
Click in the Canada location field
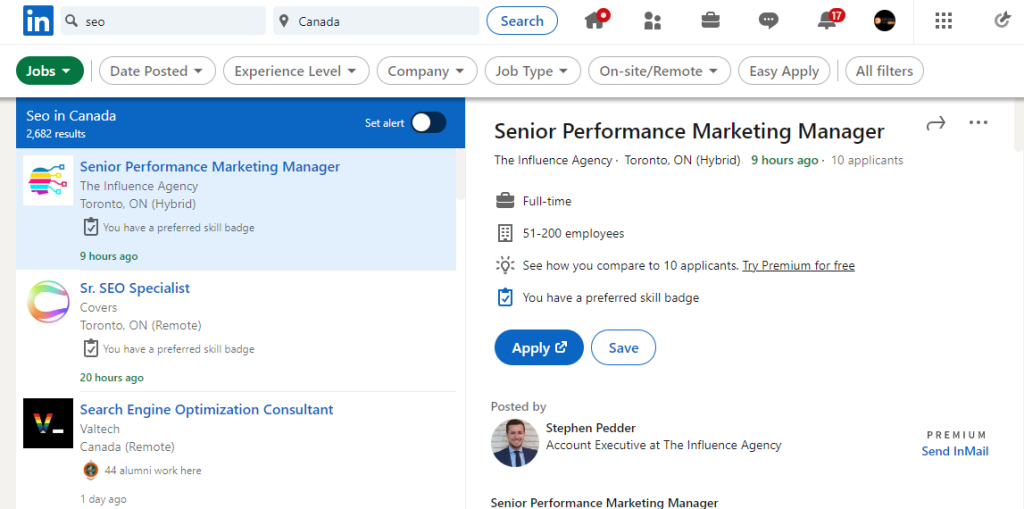(376, 21)
